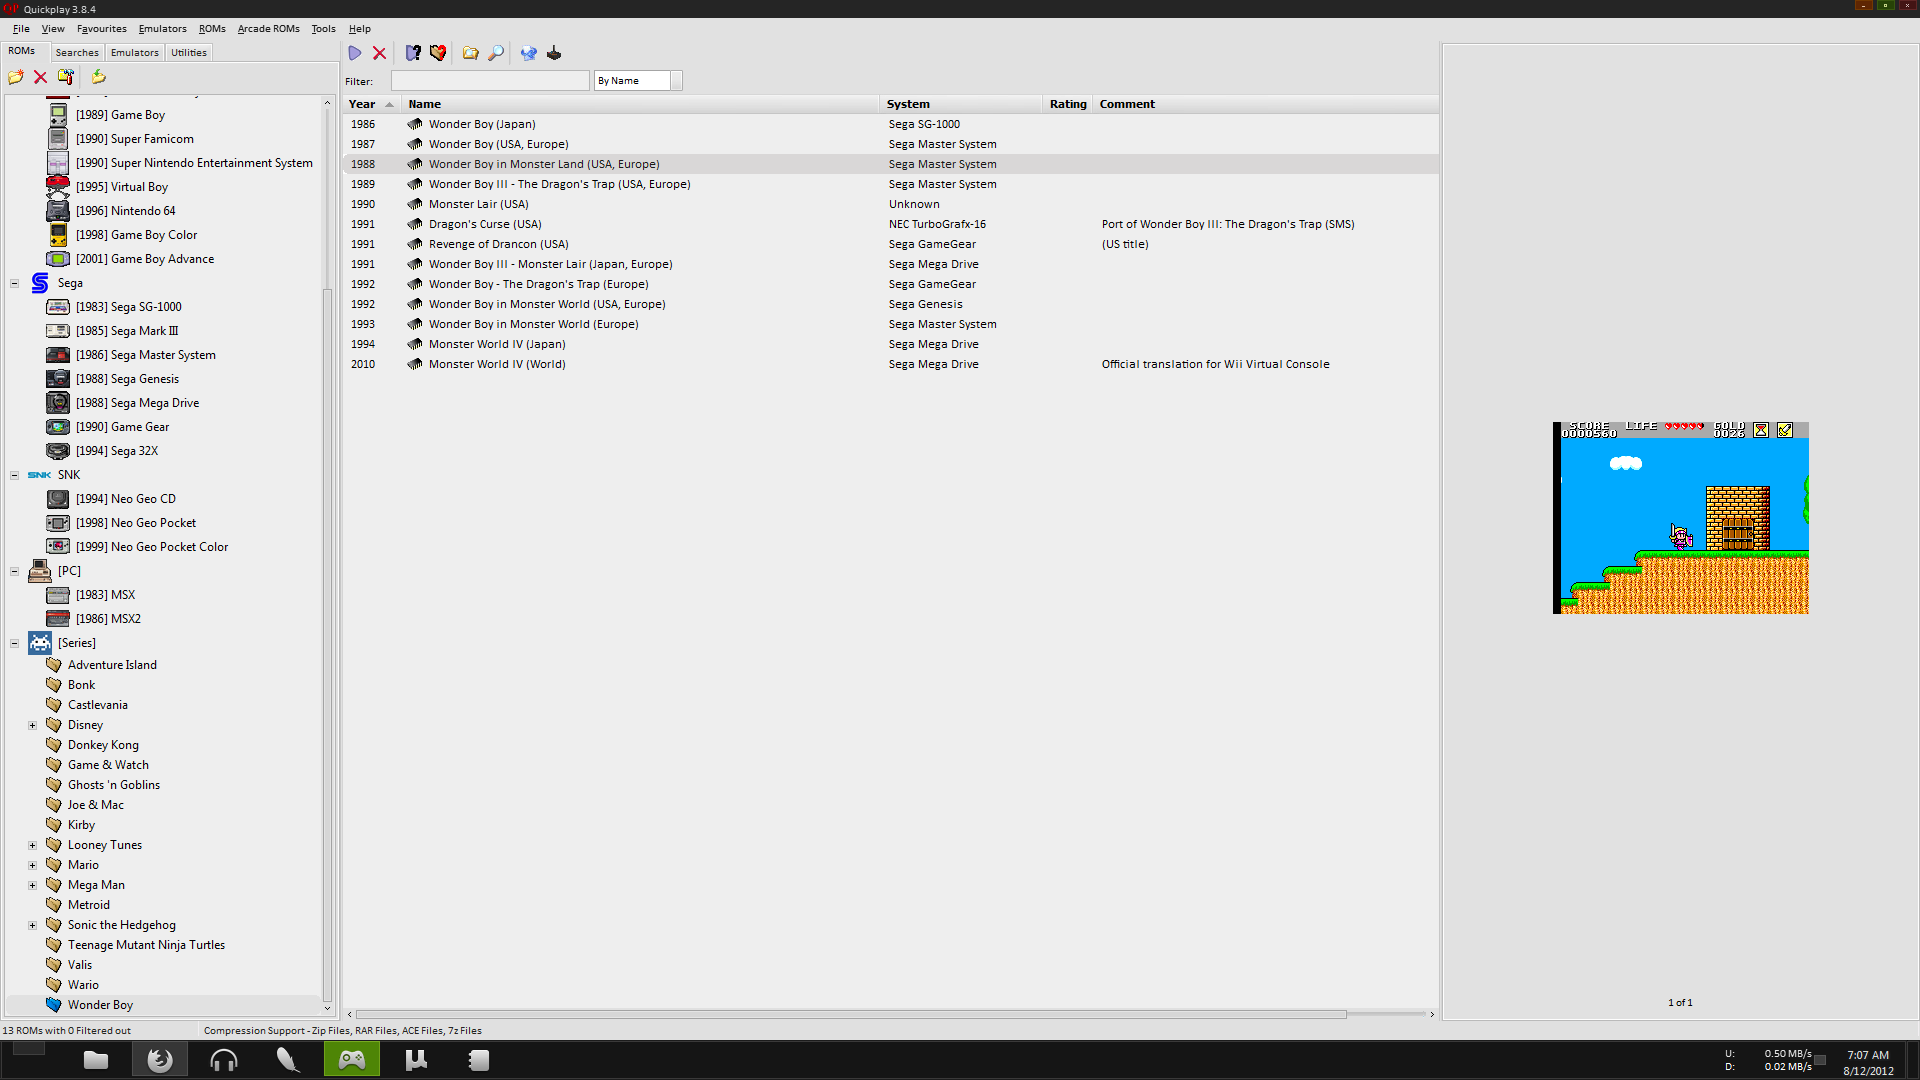Click the Sega Mega Drive console icon

[x=58, y=403]
